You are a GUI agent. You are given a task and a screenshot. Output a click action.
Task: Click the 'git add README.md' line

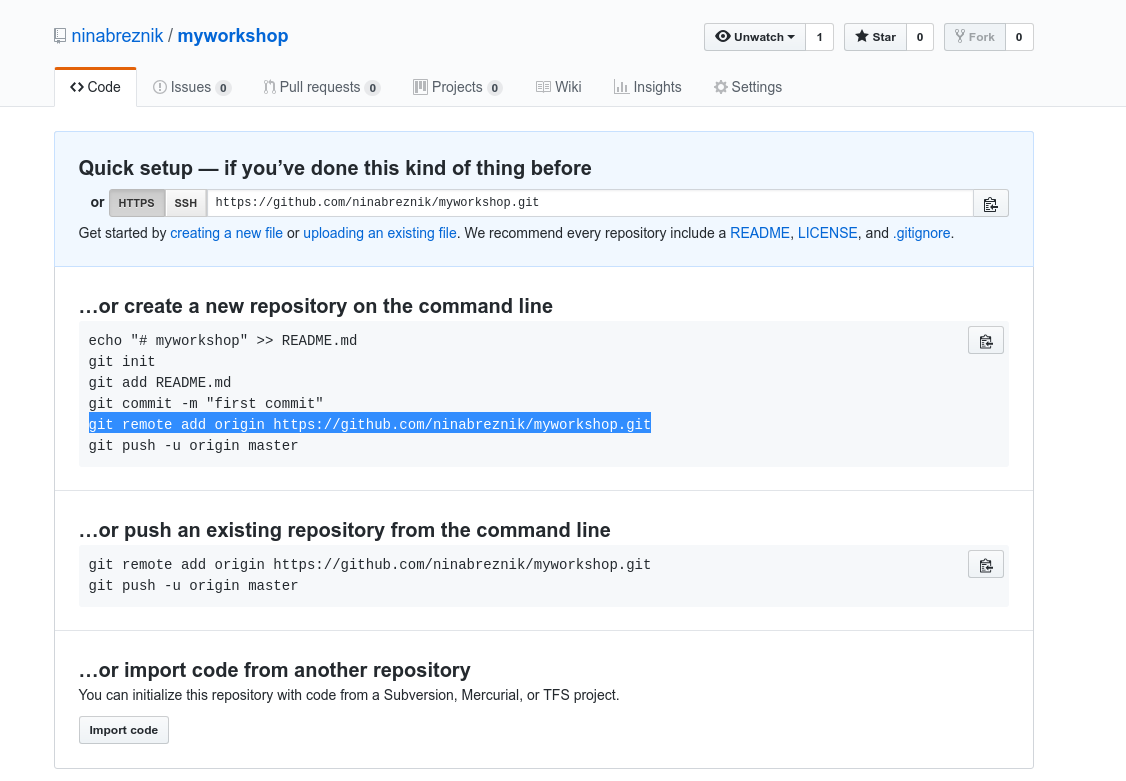click(160, 383)
